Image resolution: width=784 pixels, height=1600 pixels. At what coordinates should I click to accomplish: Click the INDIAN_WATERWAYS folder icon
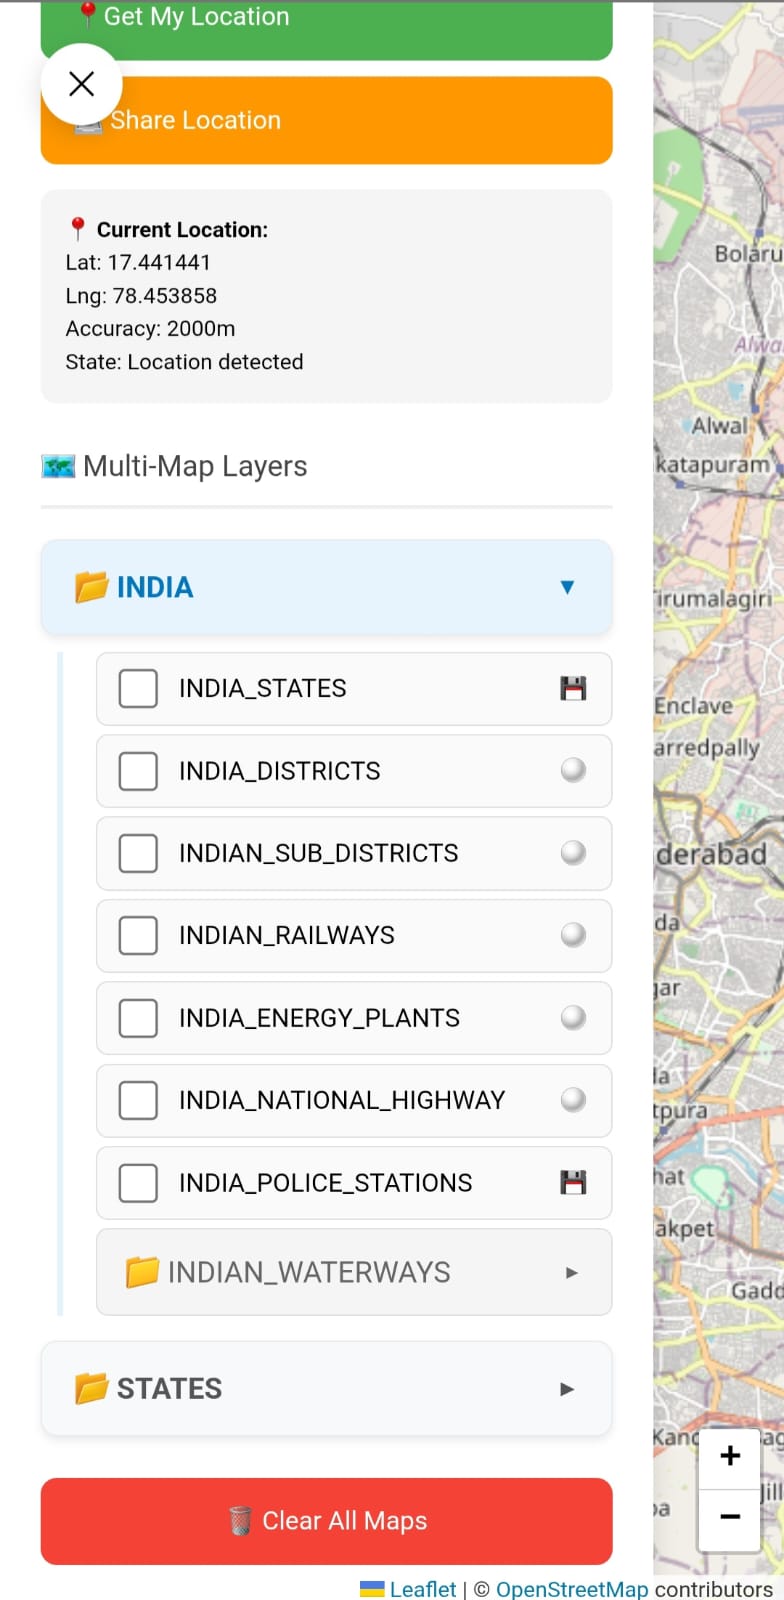pyautogui.click(x=142, y=1272)
